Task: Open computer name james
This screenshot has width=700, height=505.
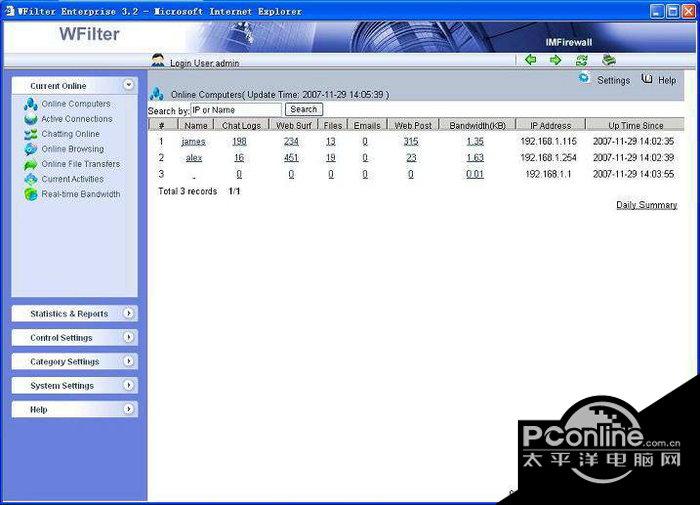Action: pyautogui.click(x=193, y=142)
